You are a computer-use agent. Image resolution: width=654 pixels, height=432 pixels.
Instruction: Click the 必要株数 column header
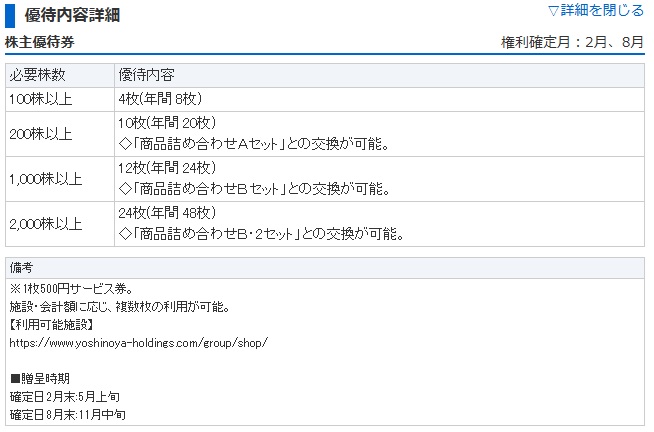(38, 76)
